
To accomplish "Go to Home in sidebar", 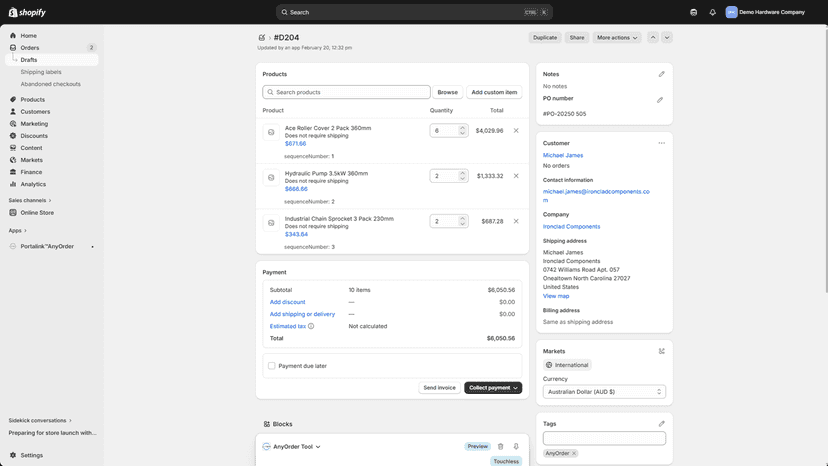I will tap(29, 35).
